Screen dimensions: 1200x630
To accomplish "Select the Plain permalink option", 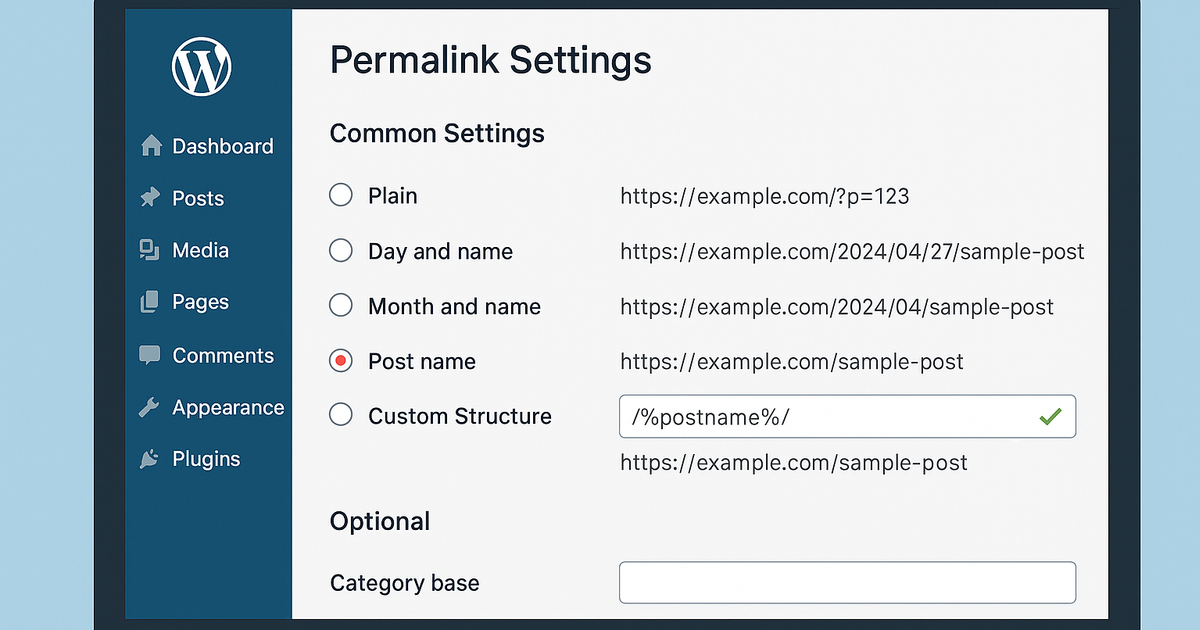I will pyautogui.click(x=340, y=195).
